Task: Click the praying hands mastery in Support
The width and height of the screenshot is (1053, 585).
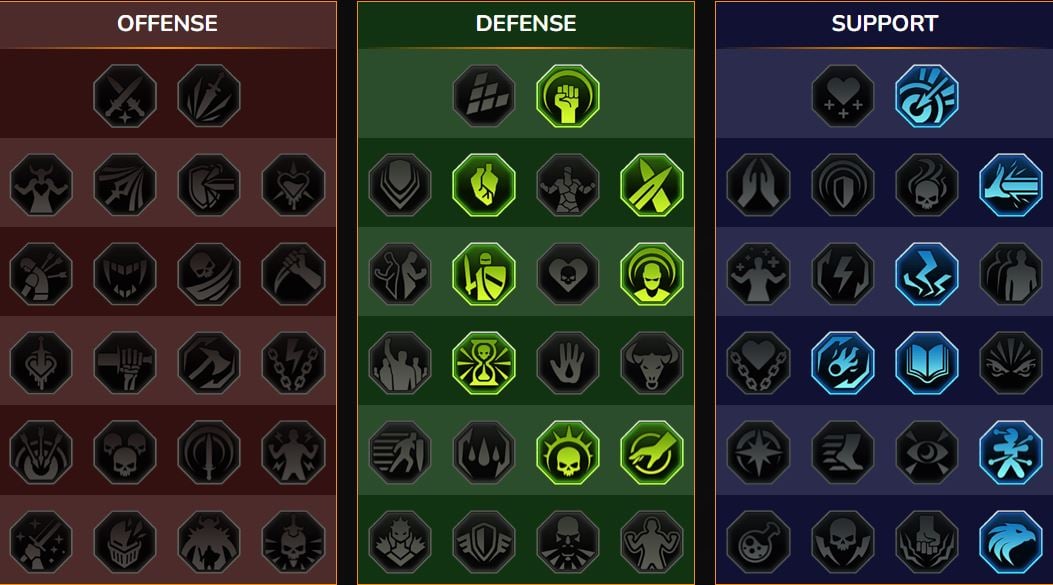Action: [758, 185]
